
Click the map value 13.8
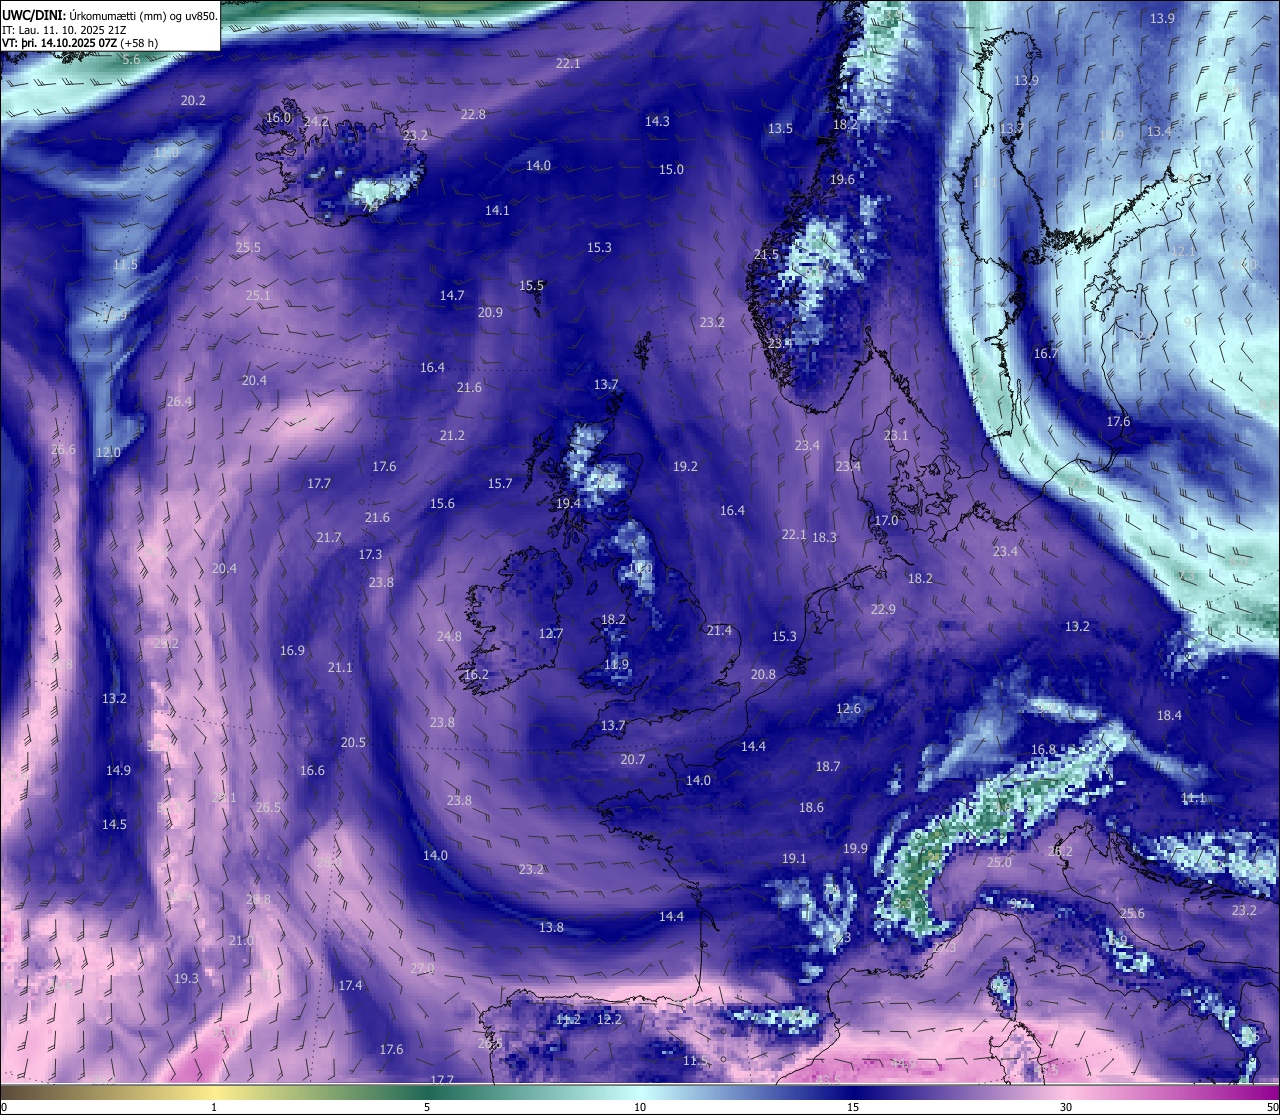point(551,928)
